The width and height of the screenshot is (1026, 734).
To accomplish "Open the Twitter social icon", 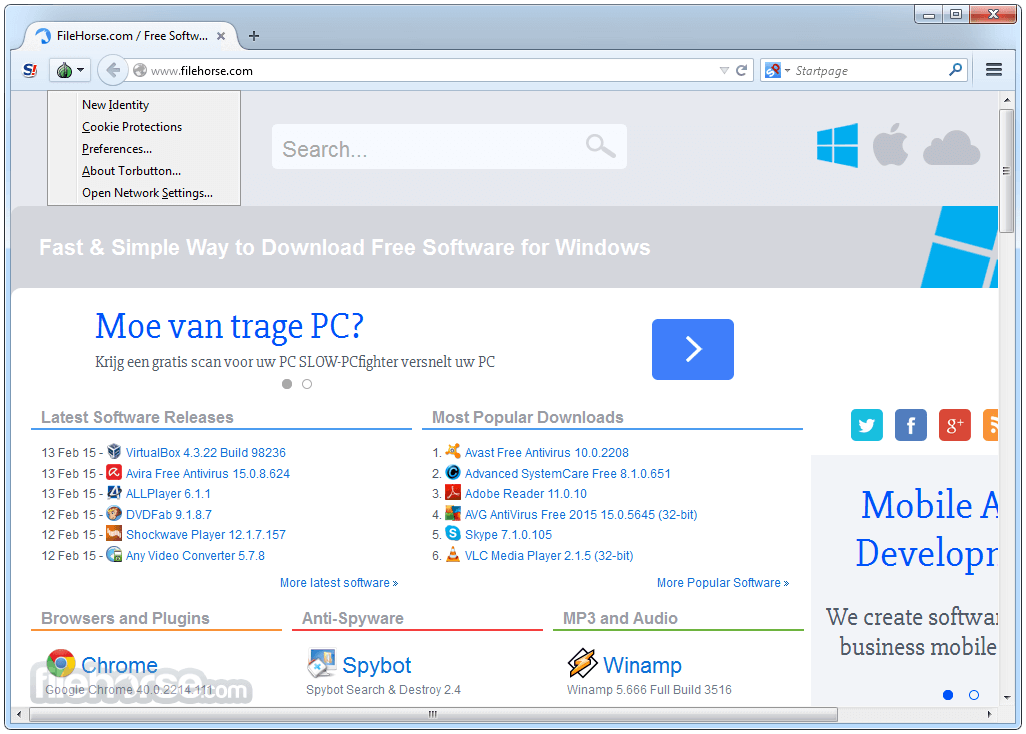I will (x=866, y=425).
